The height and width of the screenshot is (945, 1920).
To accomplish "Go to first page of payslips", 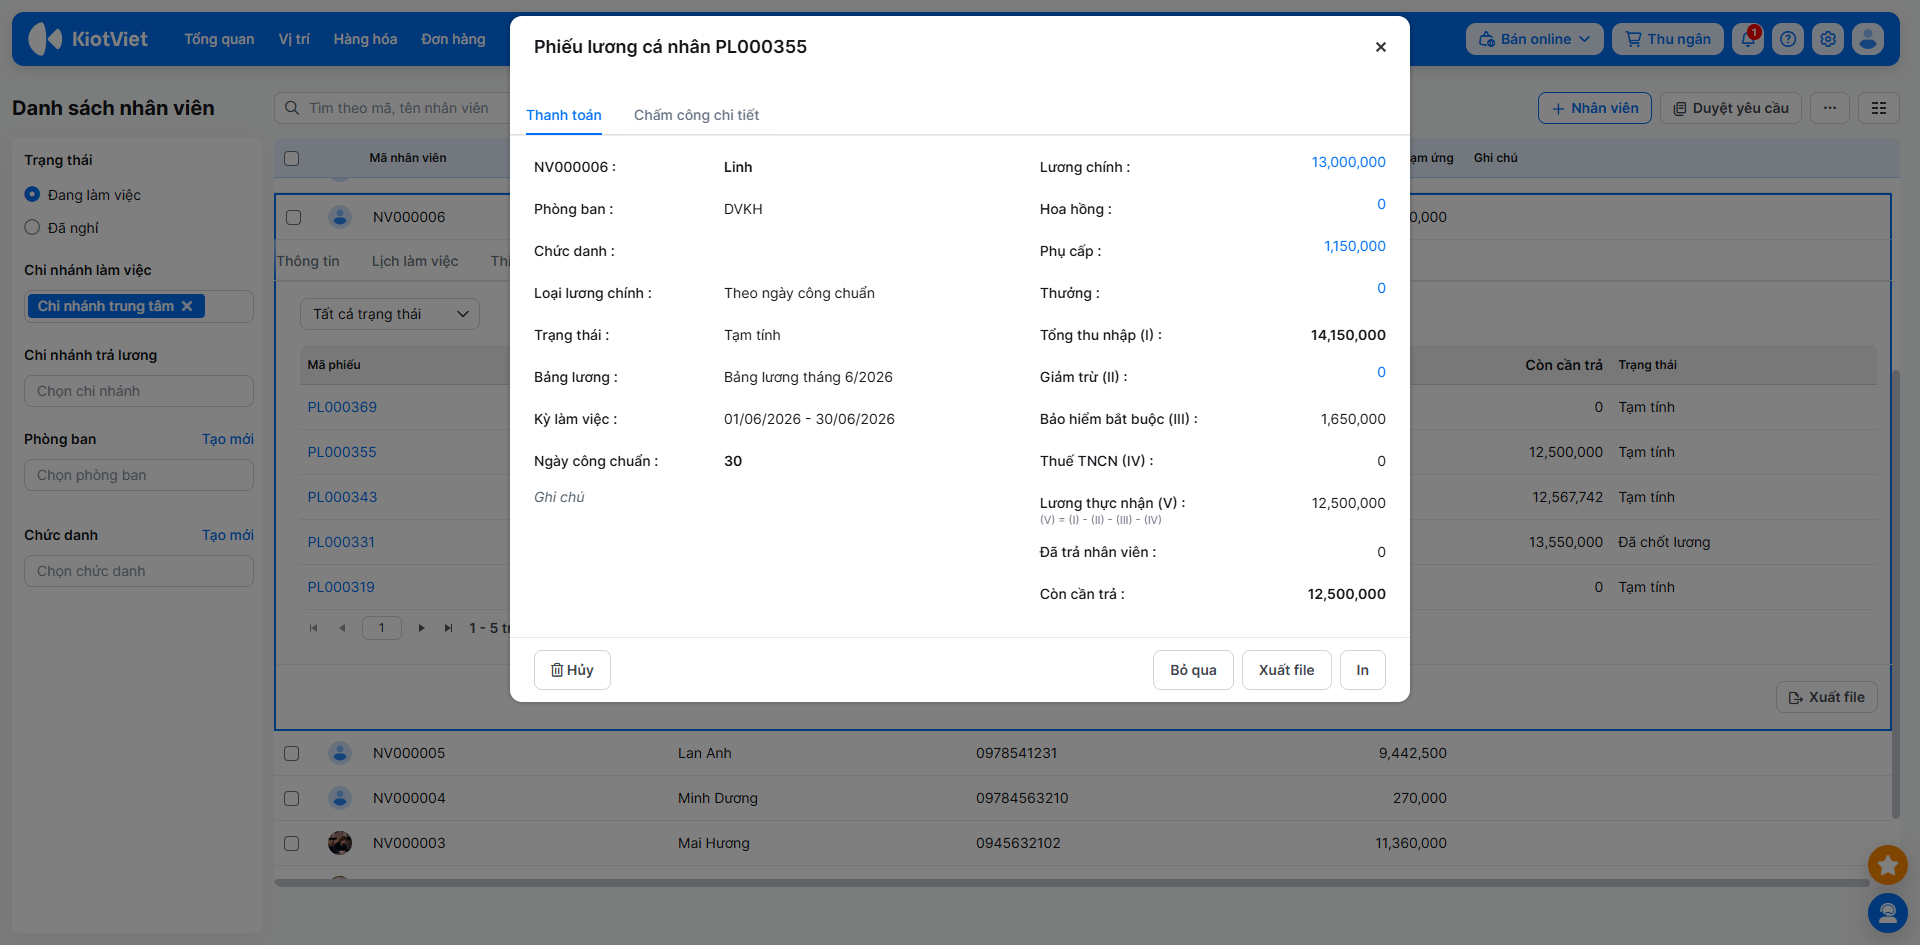I will pos(314,628).
